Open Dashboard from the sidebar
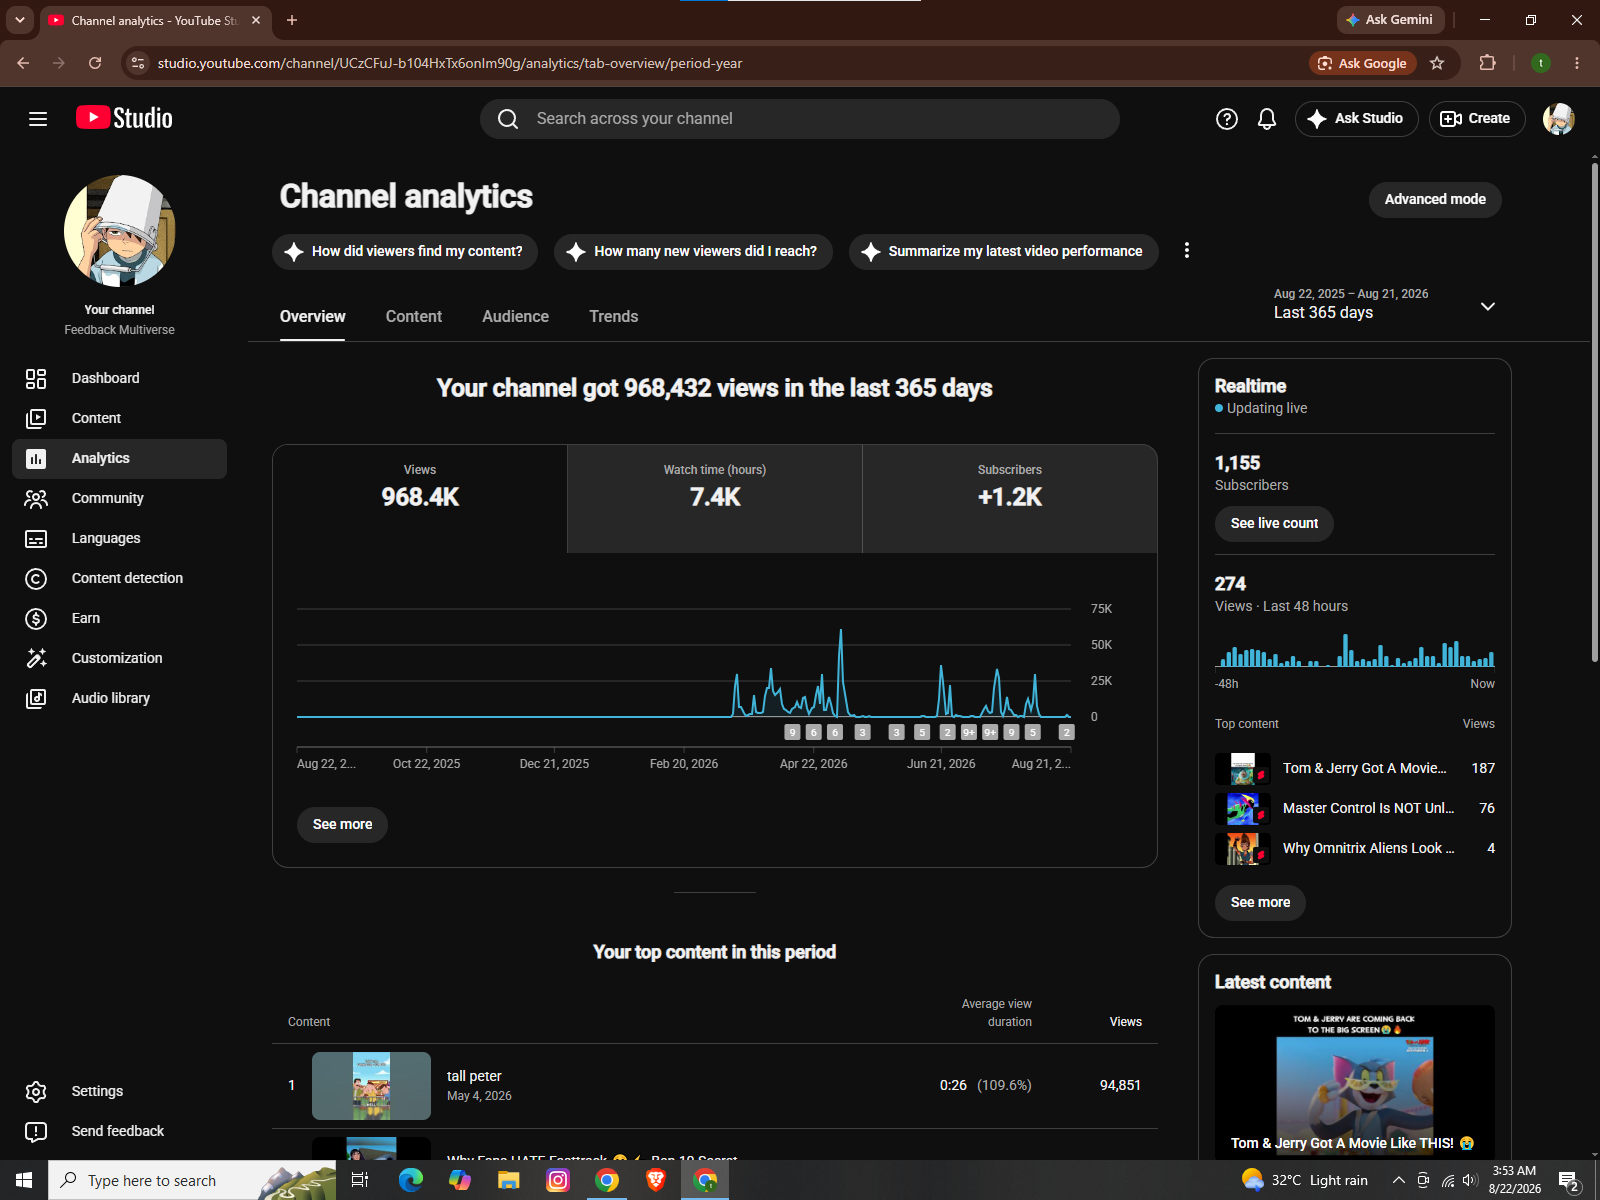 coord(119,378)
